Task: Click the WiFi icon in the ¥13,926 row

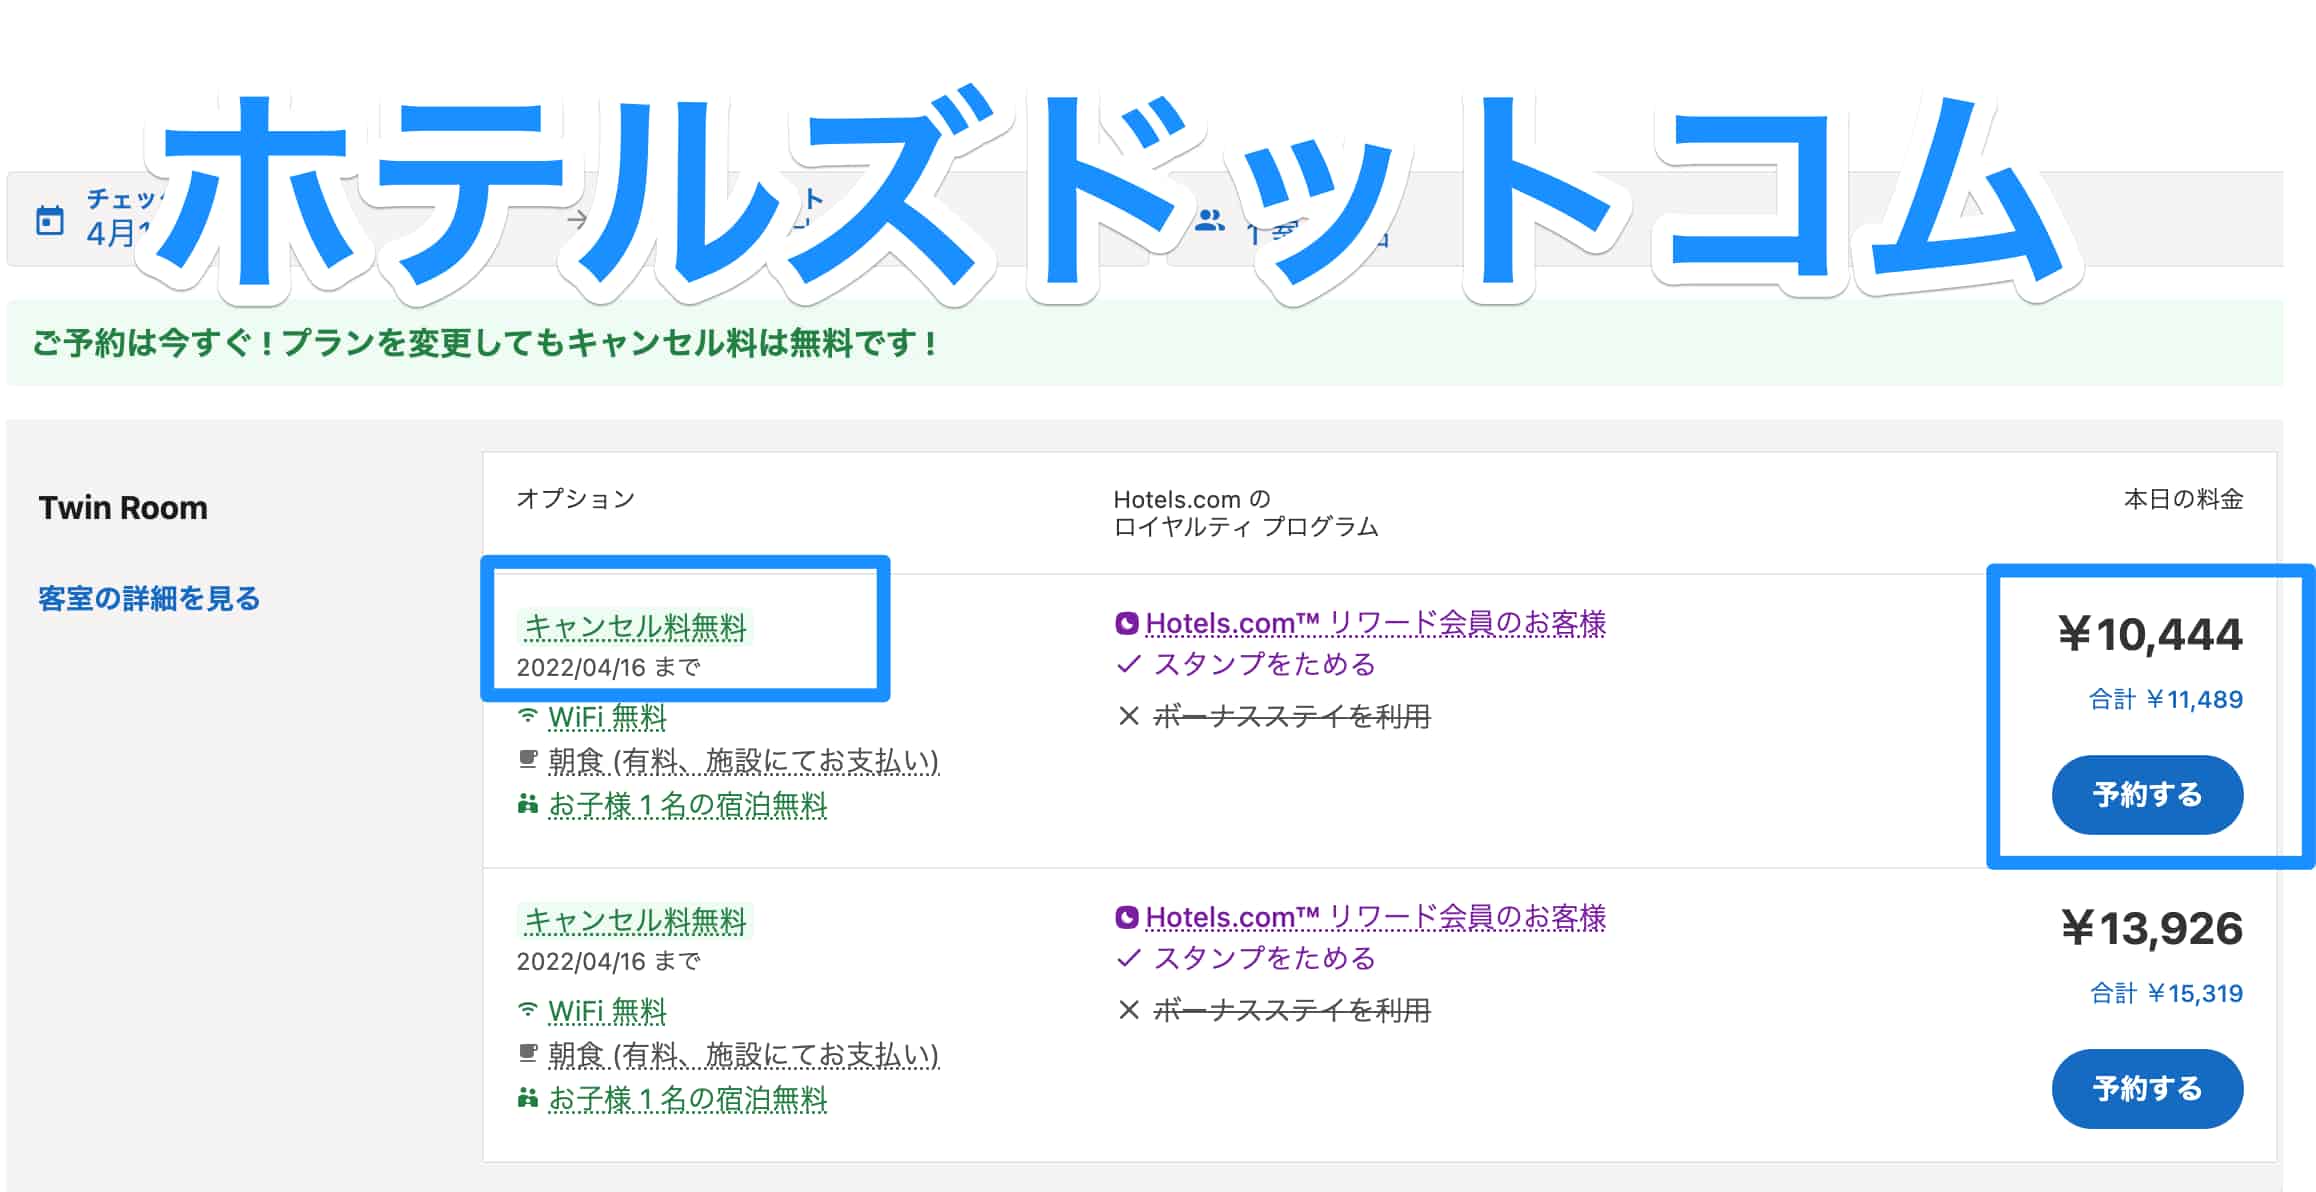Action: point(528,1009)
